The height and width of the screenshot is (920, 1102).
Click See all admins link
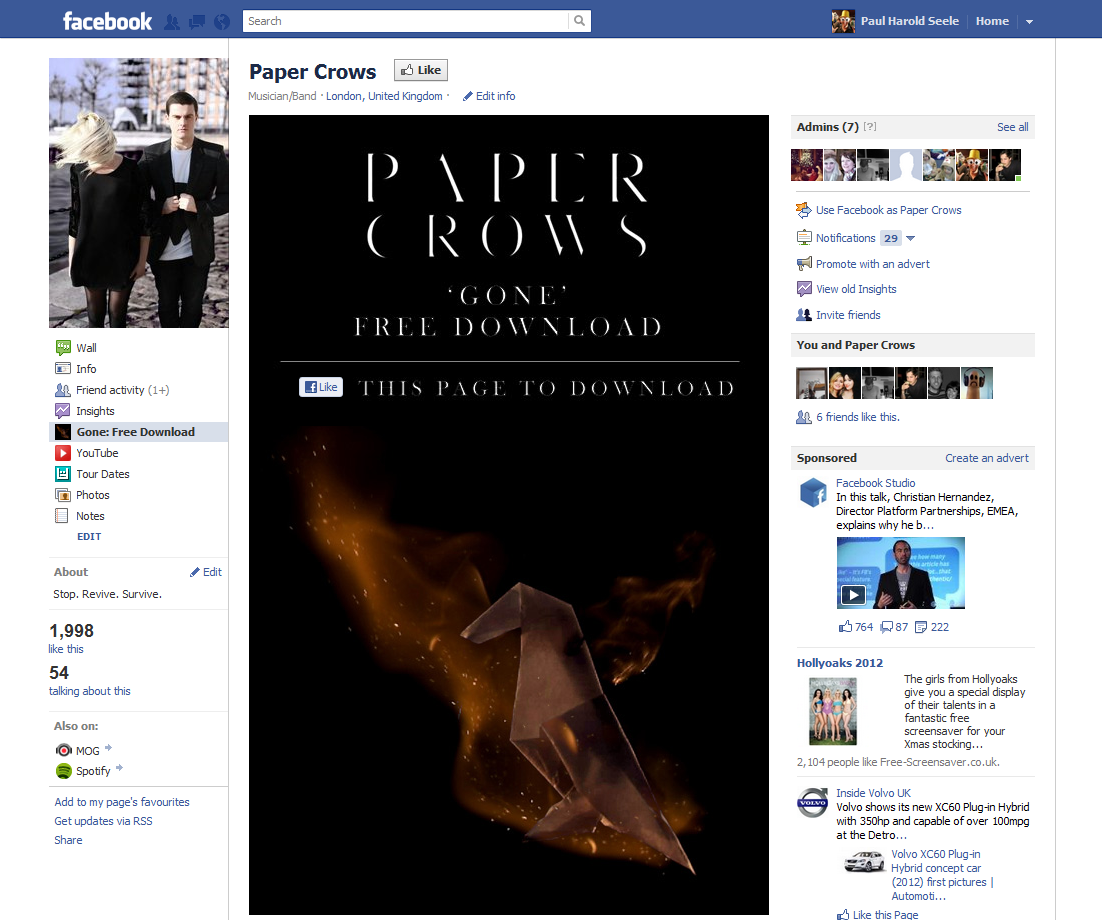pos(1012,127)
